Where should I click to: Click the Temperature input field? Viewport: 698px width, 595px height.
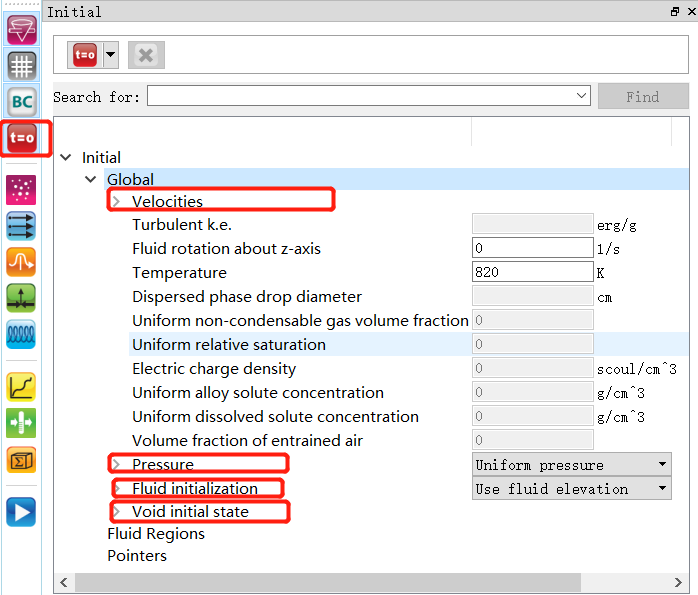tap(532, 273)
